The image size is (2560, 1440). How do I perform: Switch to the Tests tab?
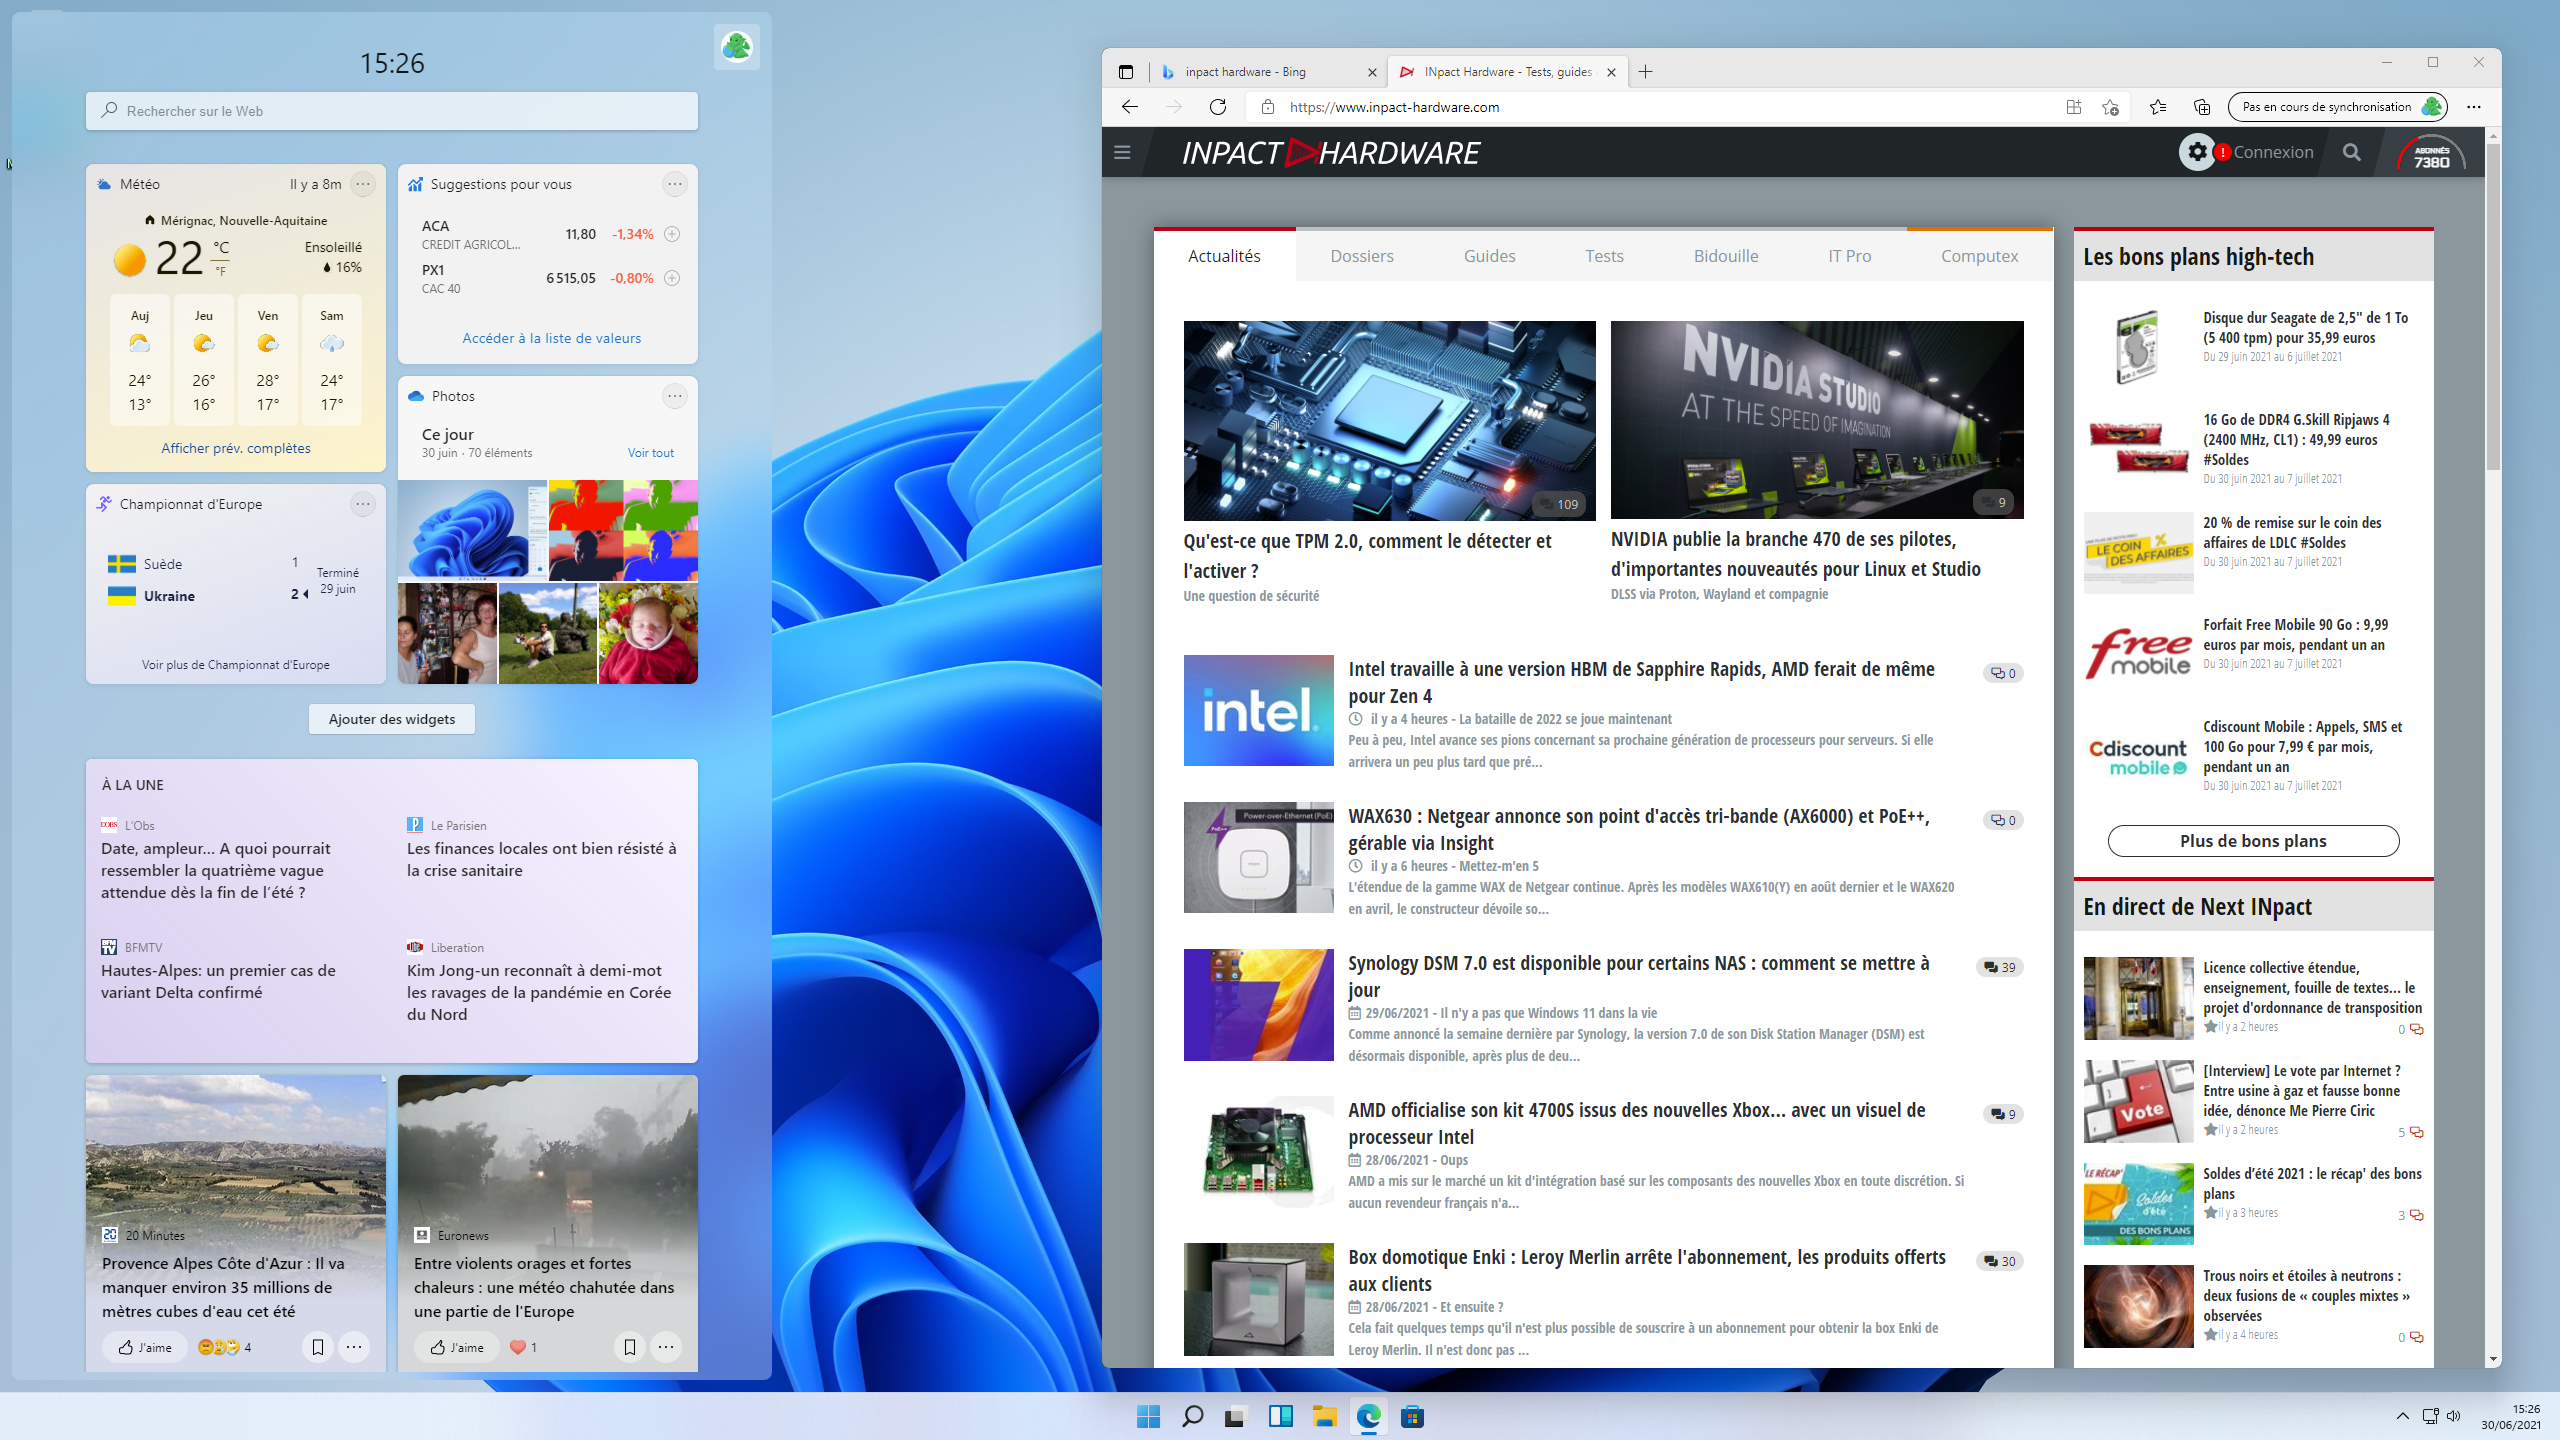tap(1604, 256)
